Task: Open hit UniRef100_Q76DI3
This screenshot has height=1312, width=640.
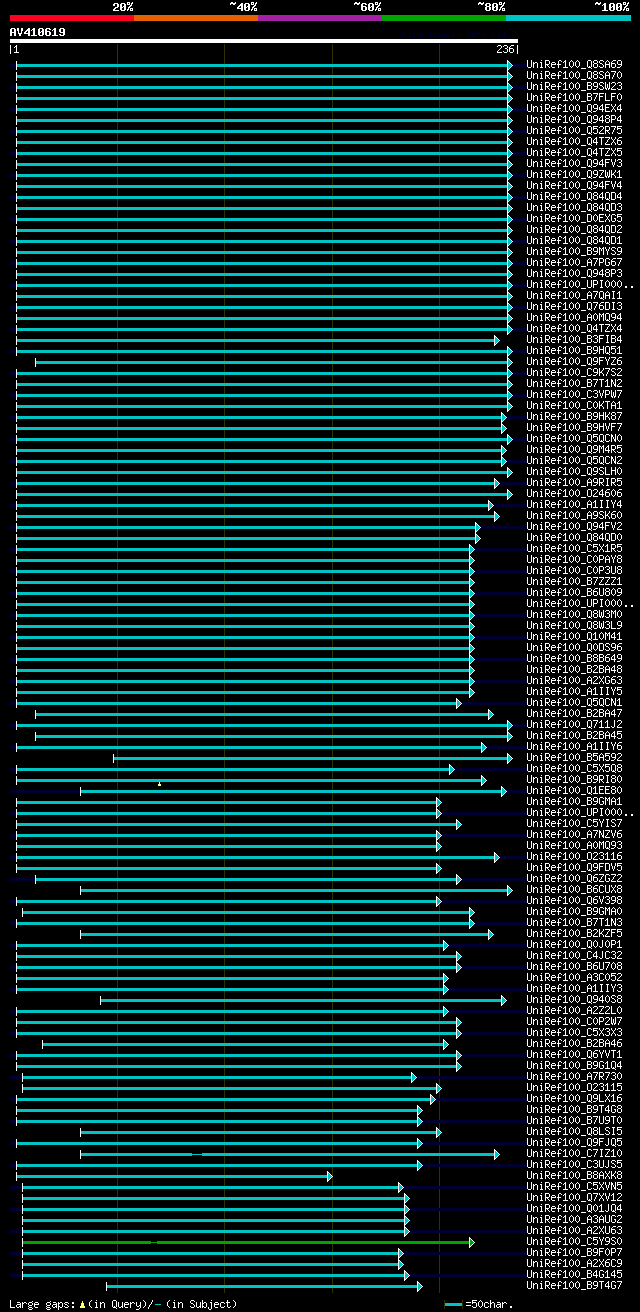Action: [574, 306]
